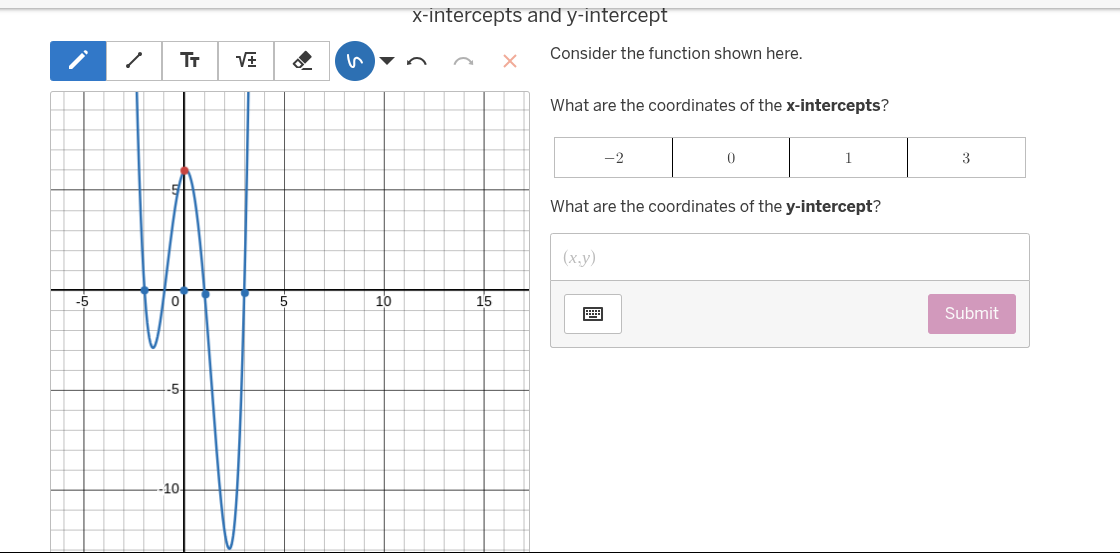Select the x-intercept cell showing 0
1120x553 pixels.
point(731,158)
